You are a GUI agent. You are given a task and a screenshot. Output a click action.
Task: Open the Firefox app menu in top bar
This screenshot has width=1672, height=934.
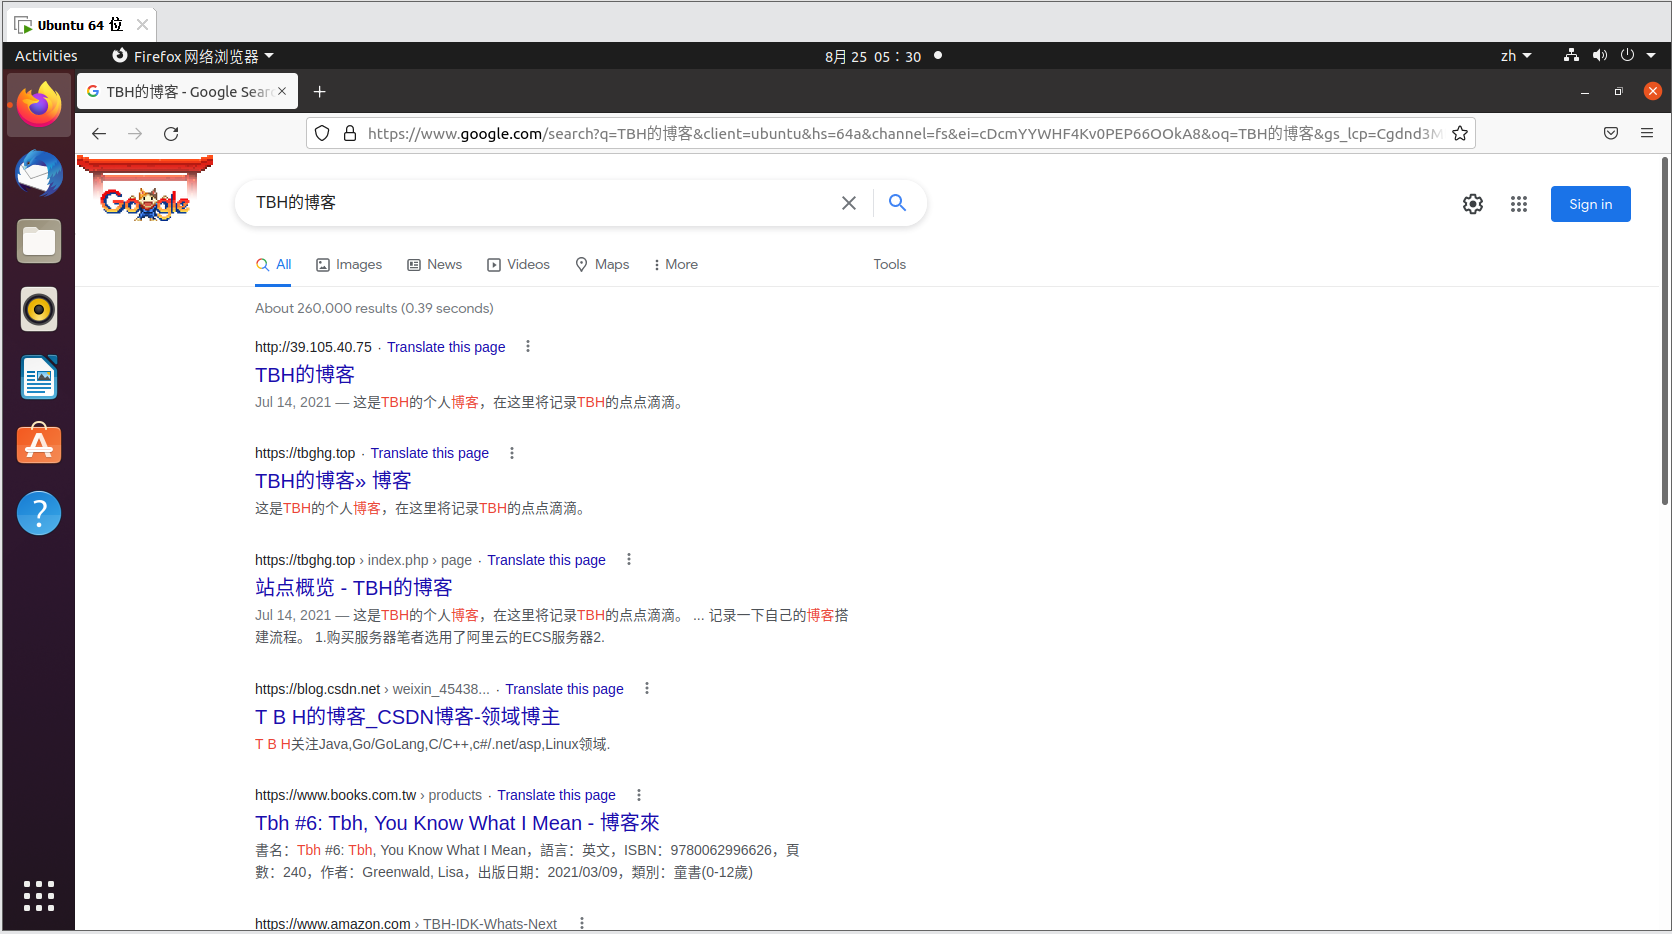193,56
